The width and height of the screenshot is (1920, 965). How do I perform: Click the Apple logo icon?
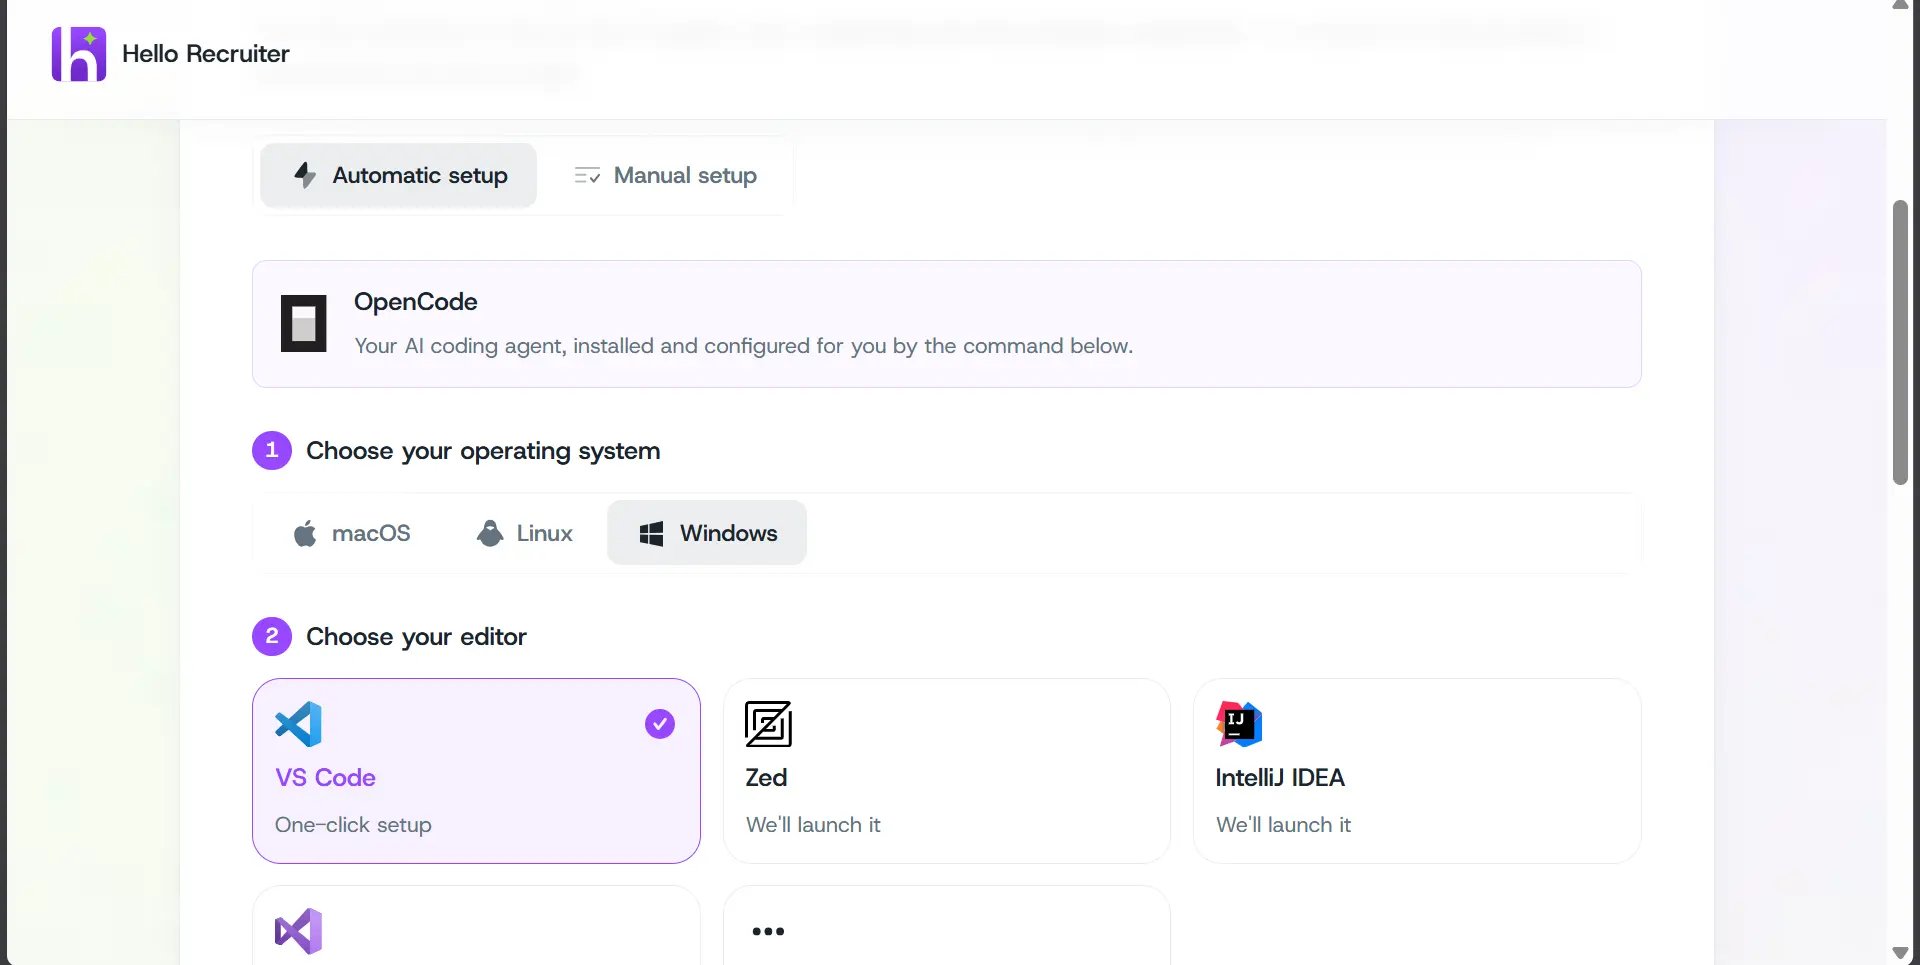click(x=305, y=534)
